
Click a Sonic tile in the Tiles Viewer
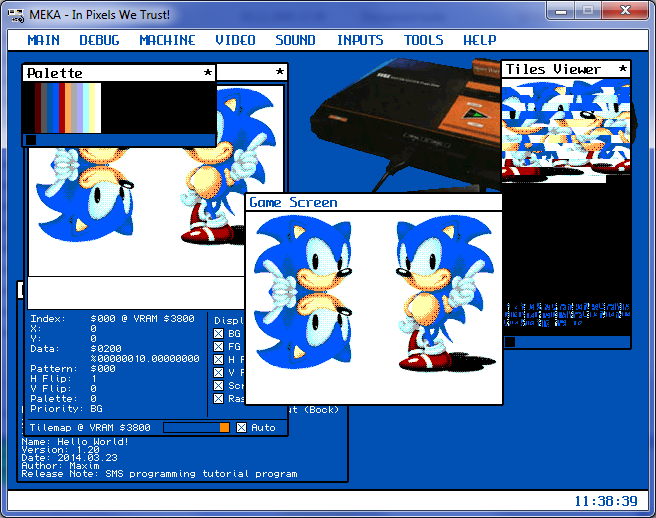(560, 130)
